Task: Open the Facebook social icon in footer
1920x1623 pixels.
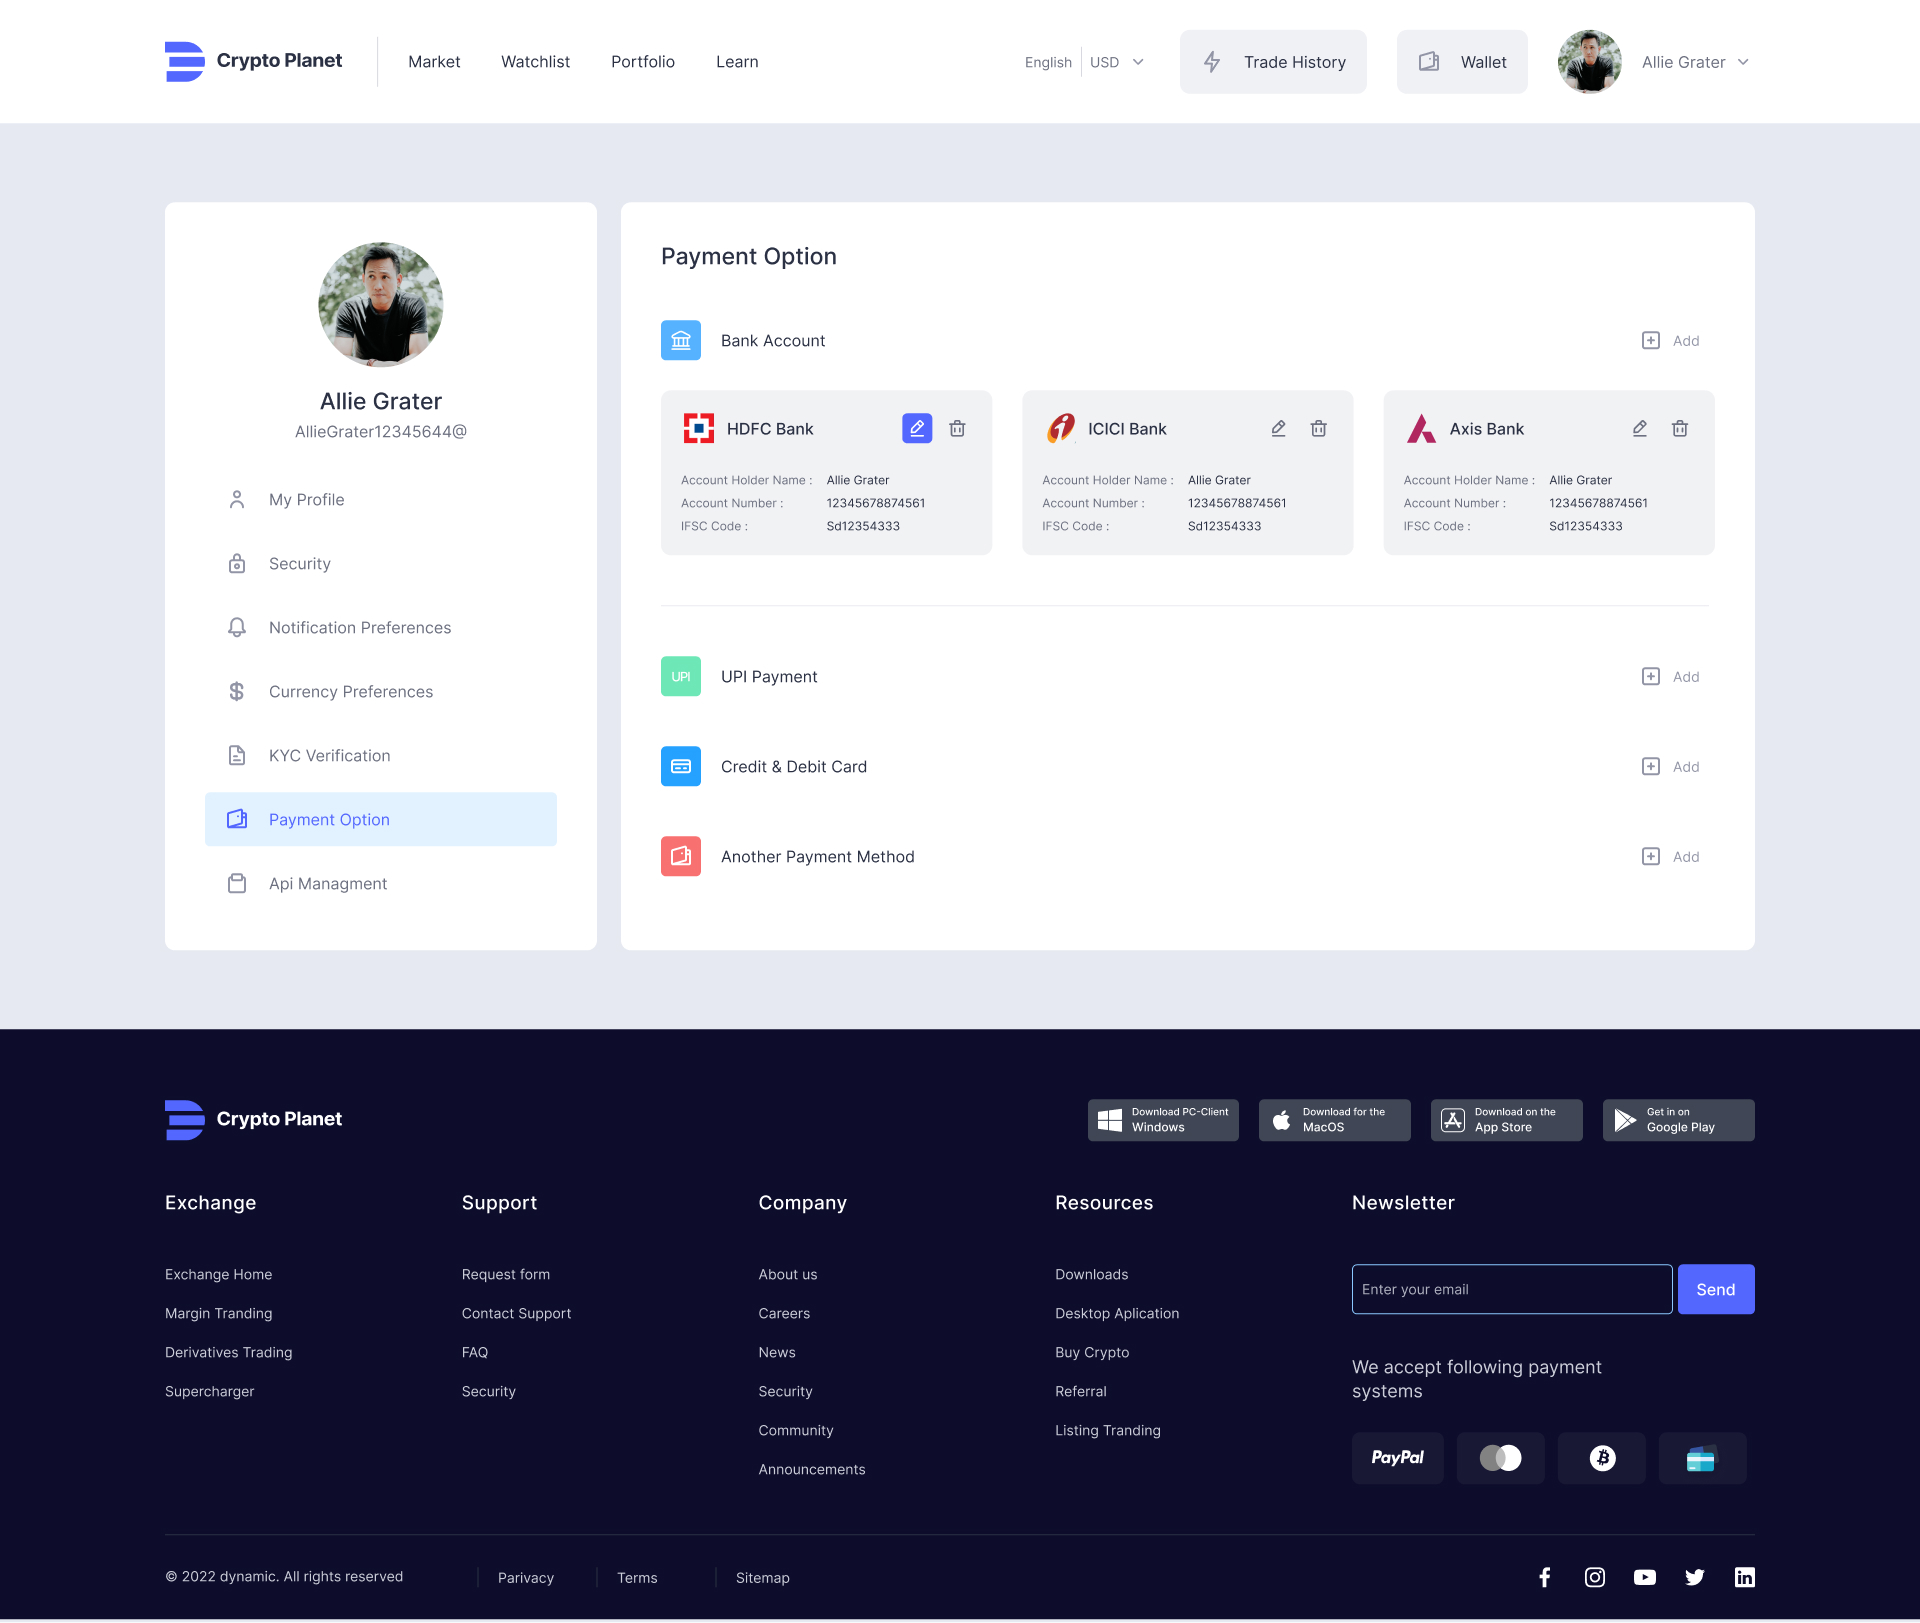Action: [x=1544, y=1577]
